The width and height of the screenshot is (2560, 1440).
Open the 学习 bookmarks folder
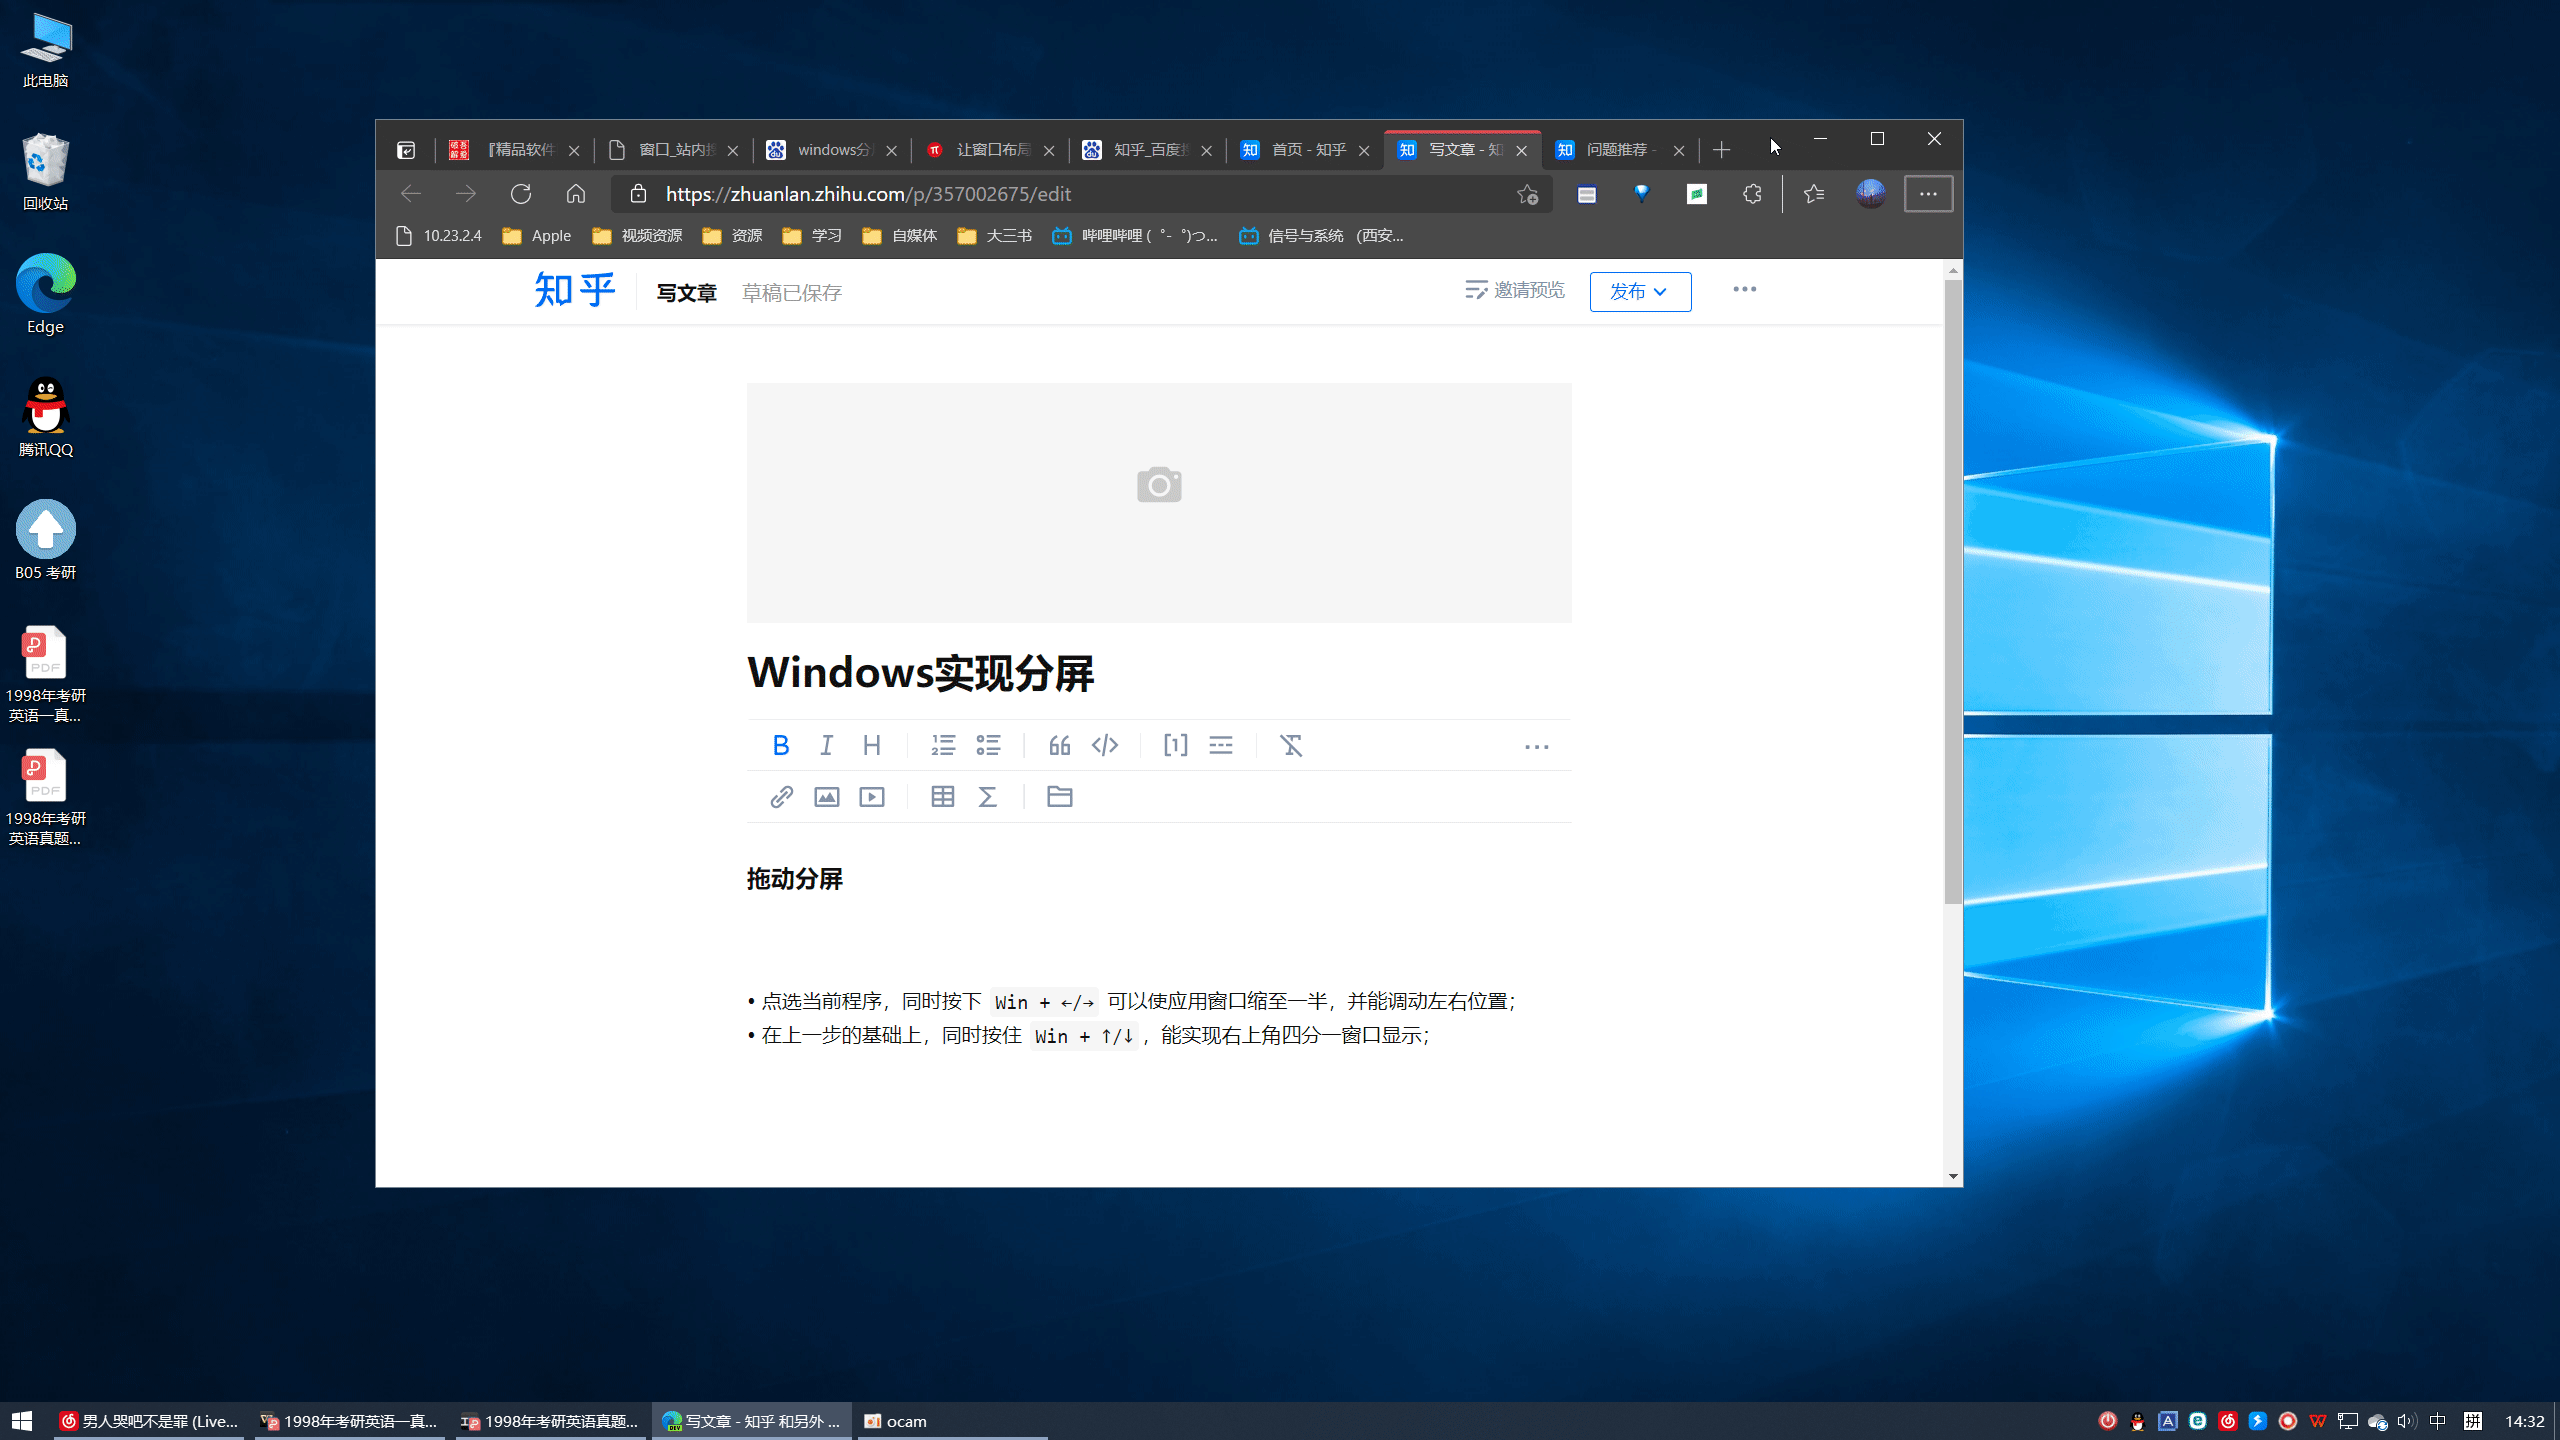(812, 236)
